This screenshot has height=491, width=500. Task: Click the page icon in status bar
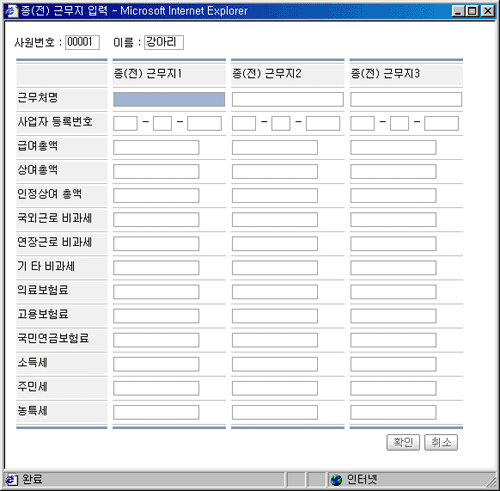coord(11,480)
